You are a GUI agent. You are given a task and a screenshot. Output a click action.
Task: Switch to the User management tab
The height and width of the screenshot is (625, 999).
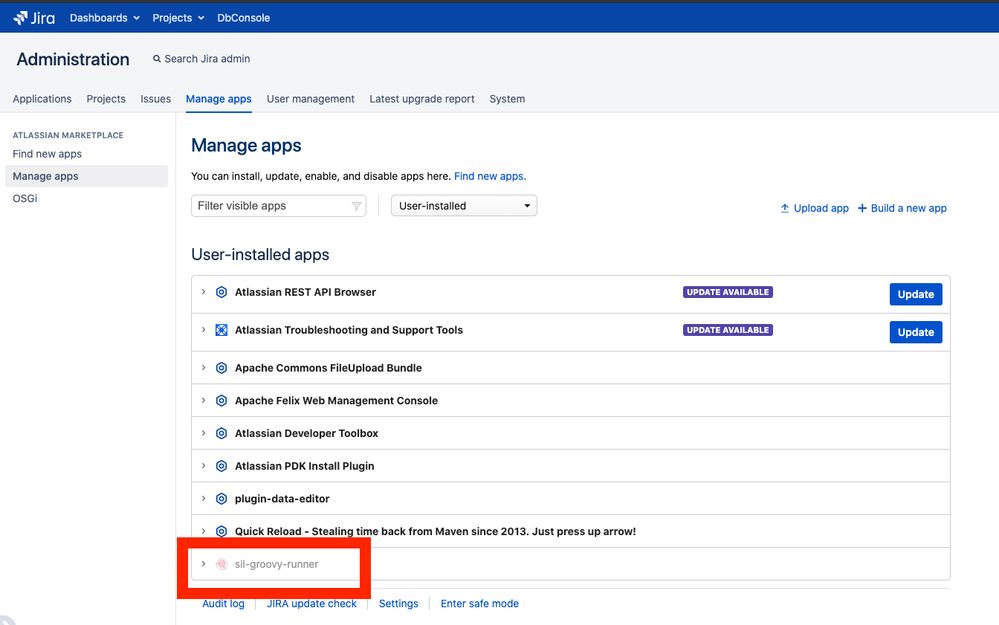click(310, 99)
